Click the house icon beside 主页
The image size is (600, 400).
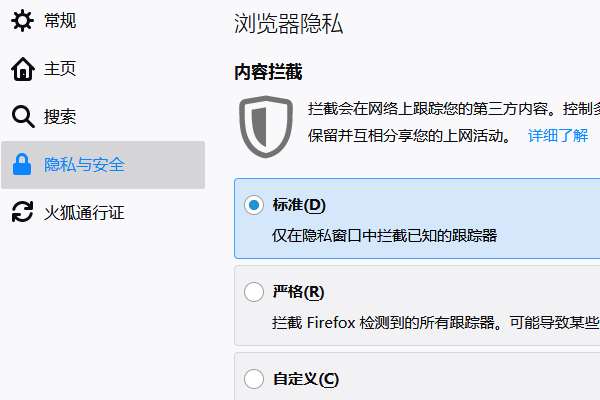pos(23,69)
